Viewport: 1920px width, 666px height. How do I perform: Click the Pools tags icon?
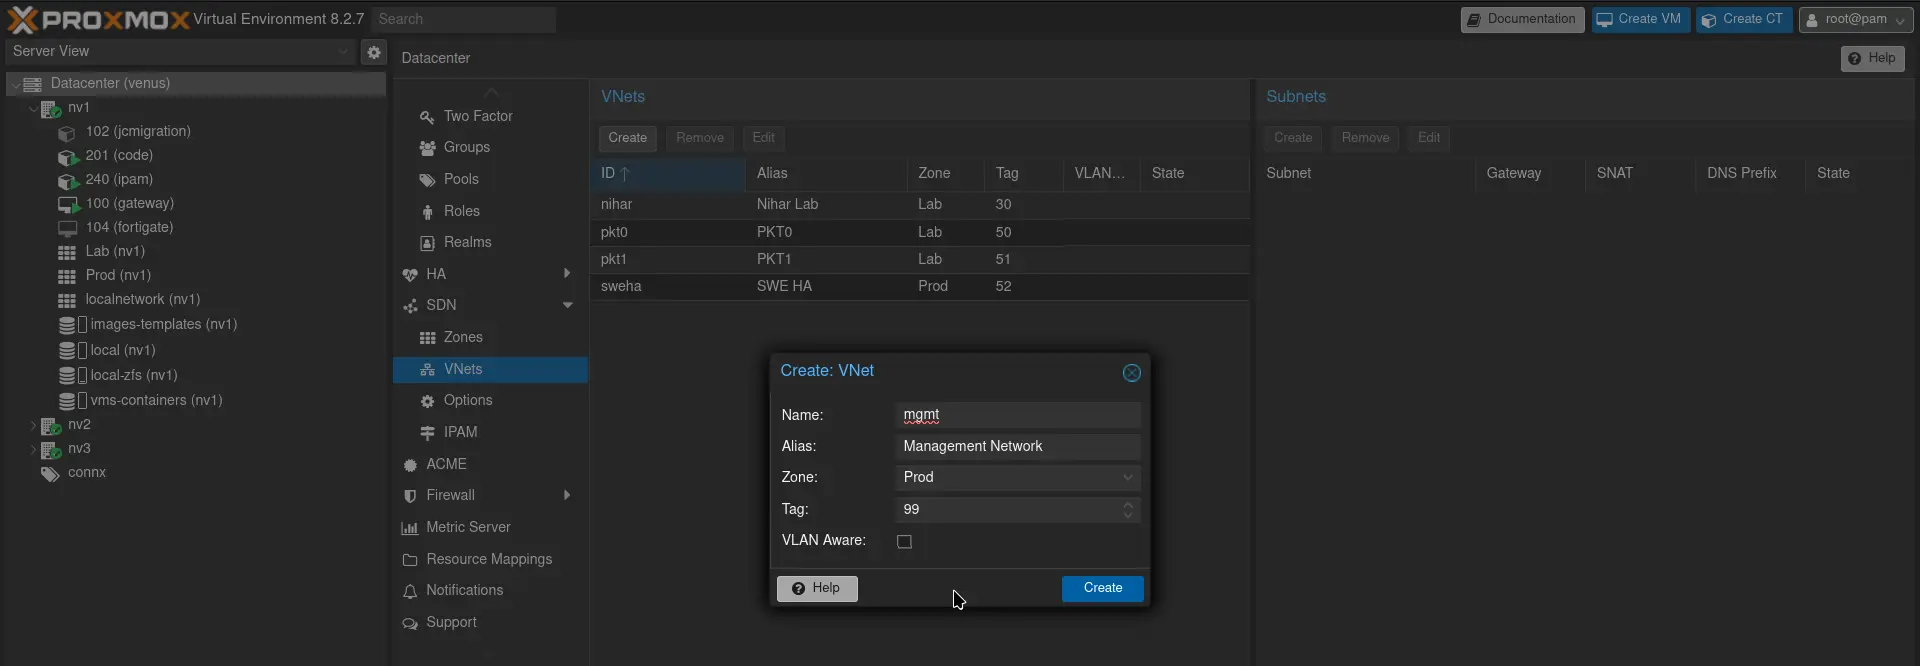point(427,180)
